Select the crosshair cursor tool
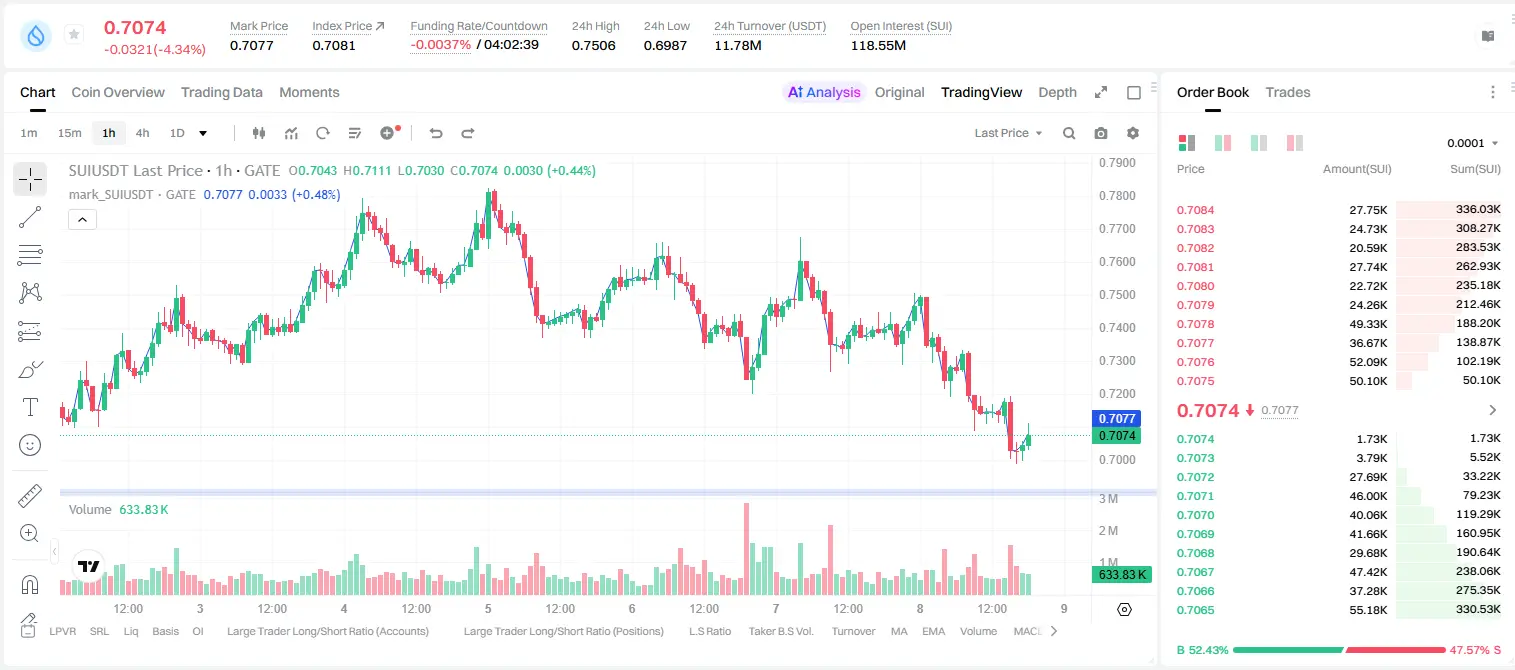Image resolution: width=1515 pixels, height=670 pixels. pyautogui.click(x=30, y=180)
